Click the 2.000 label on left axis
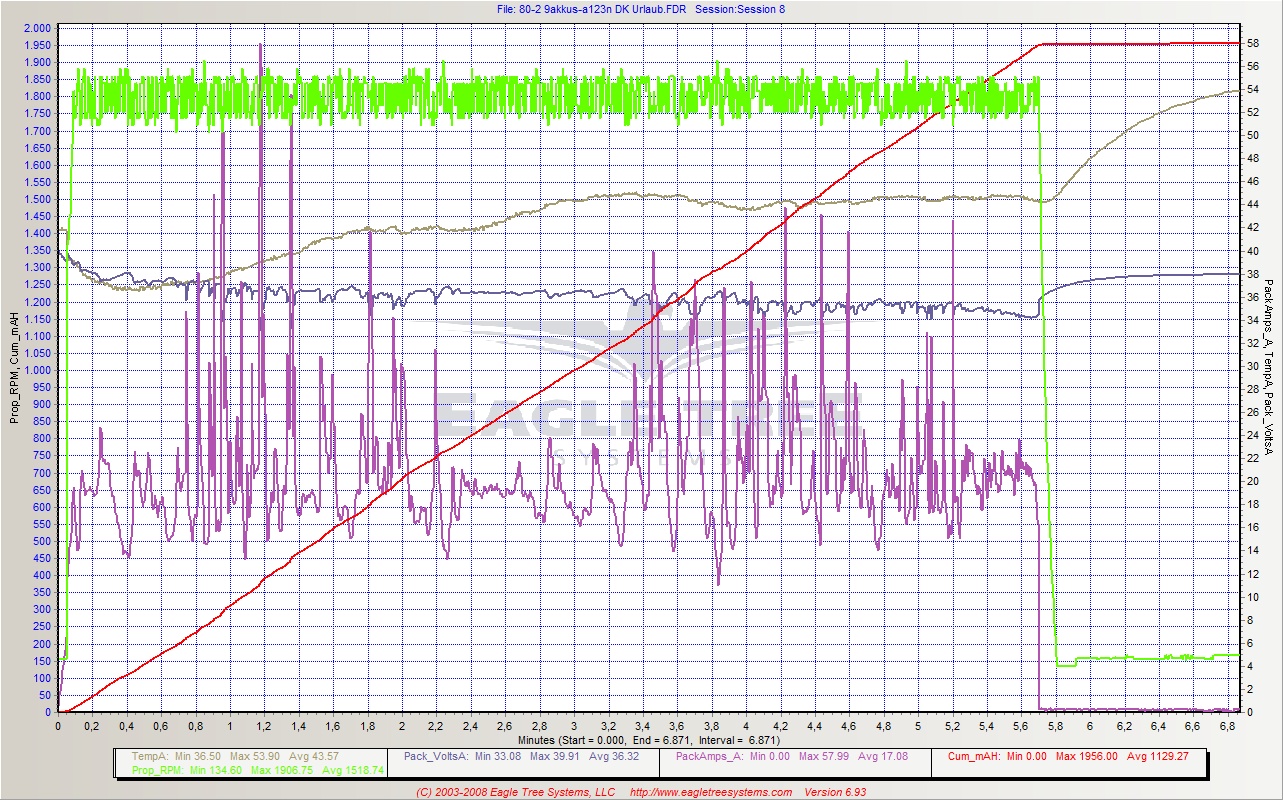Viewport: 1283px width, 800px height. pos(36,28)
